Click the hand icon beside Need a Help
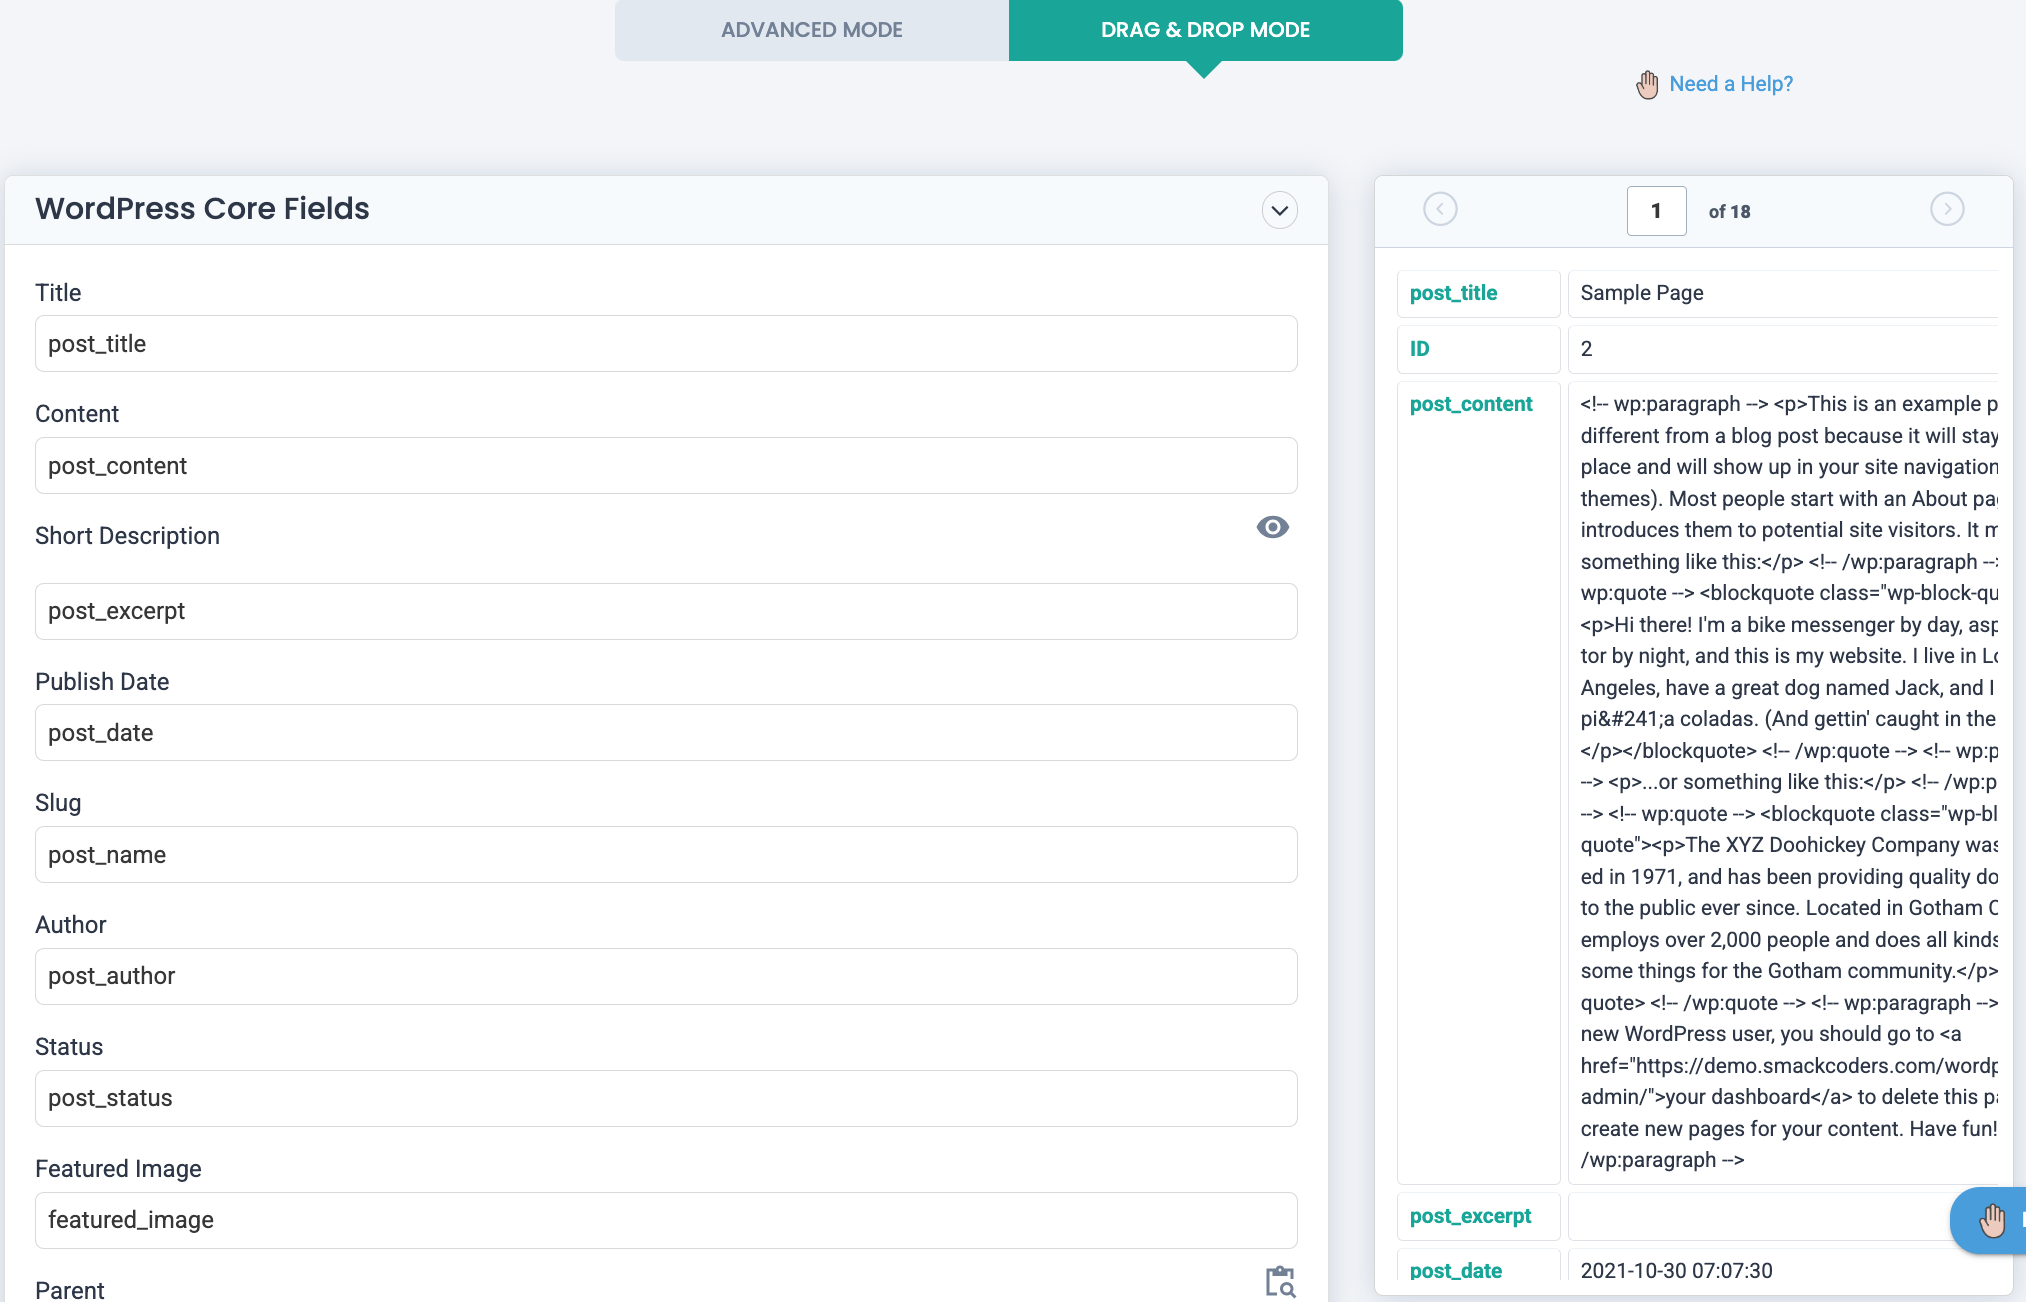Viewport: 2026px width, 1302px height. pyautogui.click(x=1647, y=85)
